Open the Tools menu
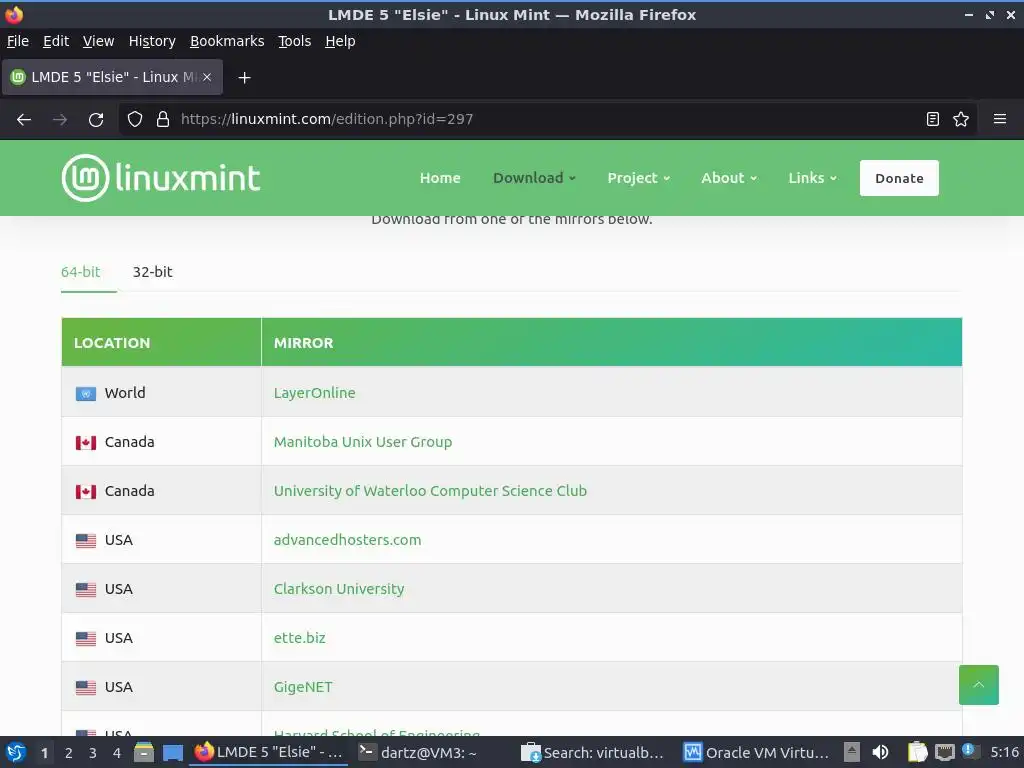This screenshot has width=1024, height=768. 295,41
